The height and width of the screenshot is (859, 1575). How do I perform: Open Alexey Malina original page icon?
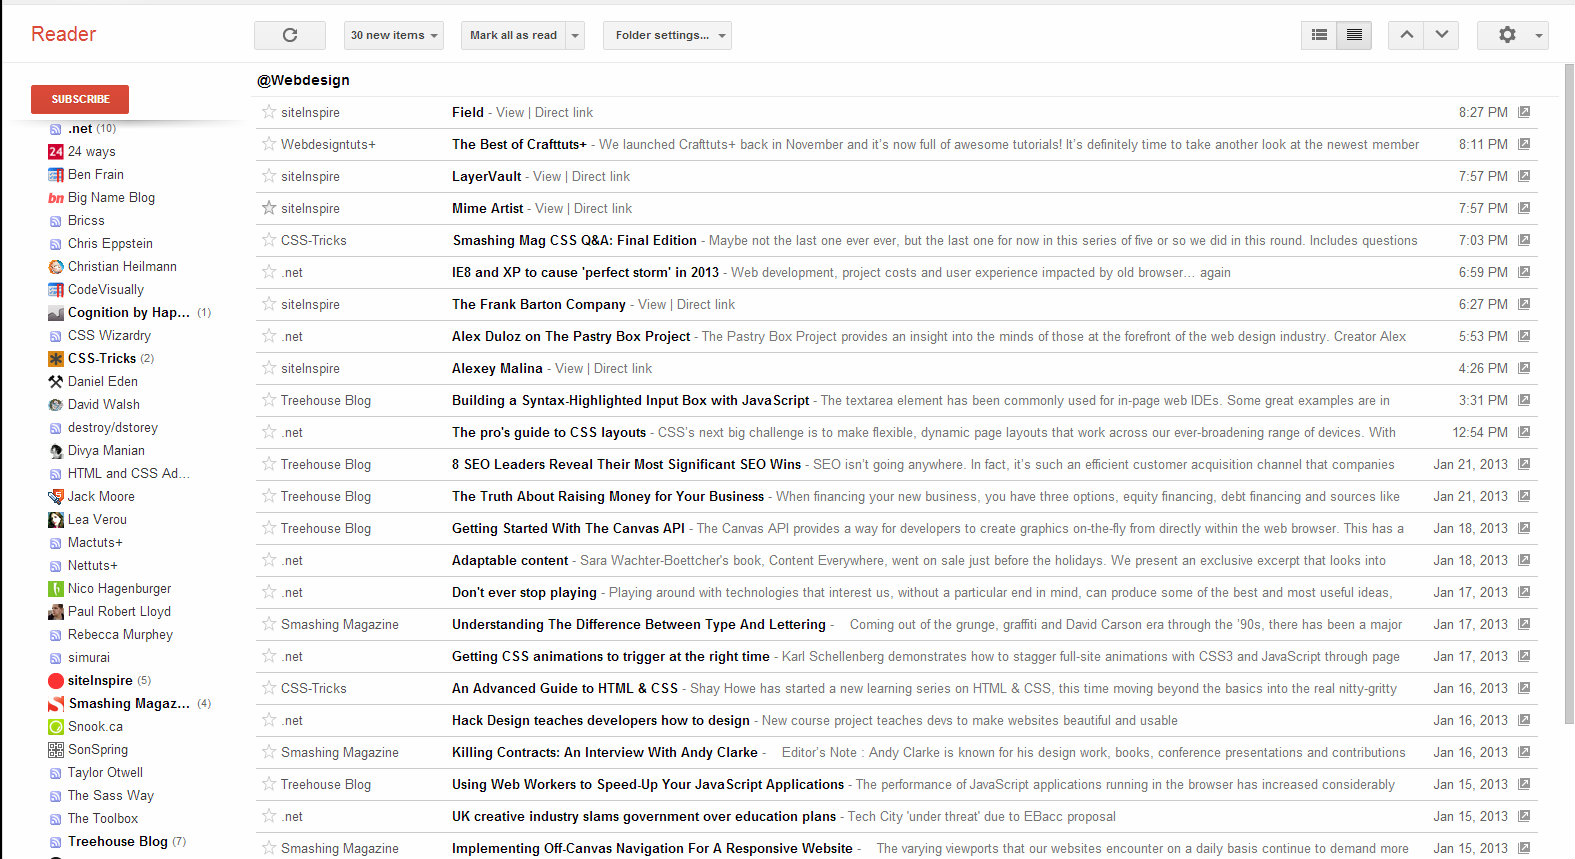[1524, 368]
